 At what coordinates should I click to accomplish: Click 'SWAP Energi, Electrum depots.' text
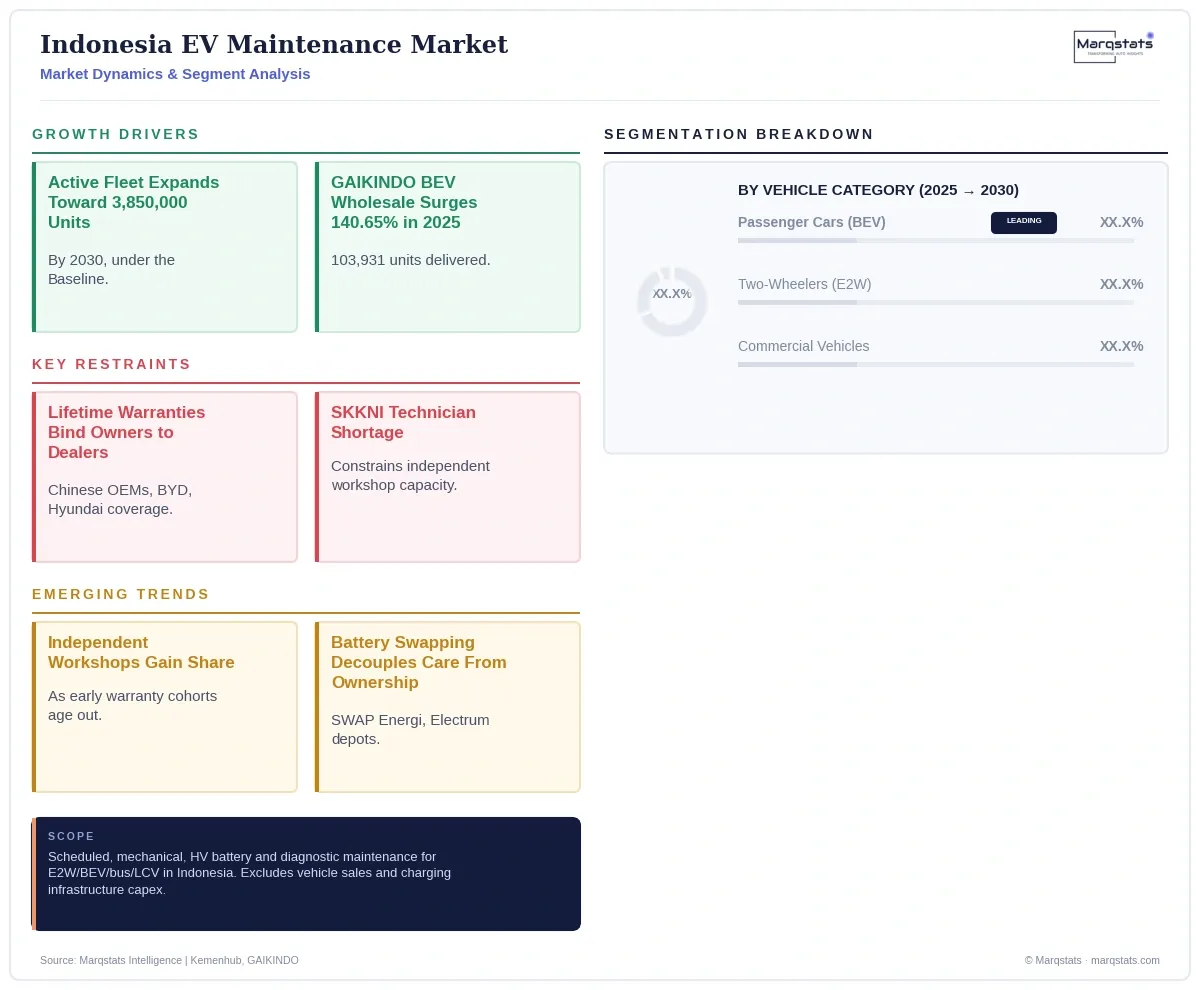click(x=410, y=729)
